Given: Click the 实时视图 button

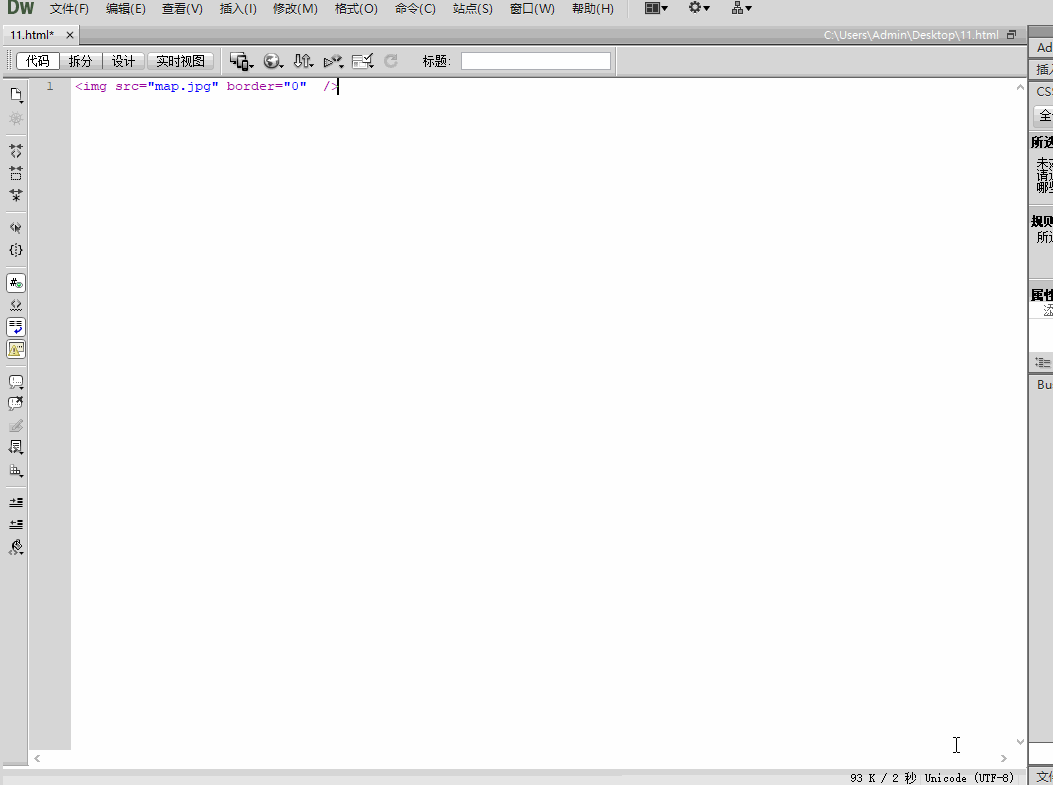Looking at the screenshot, I should pos(181,61).
